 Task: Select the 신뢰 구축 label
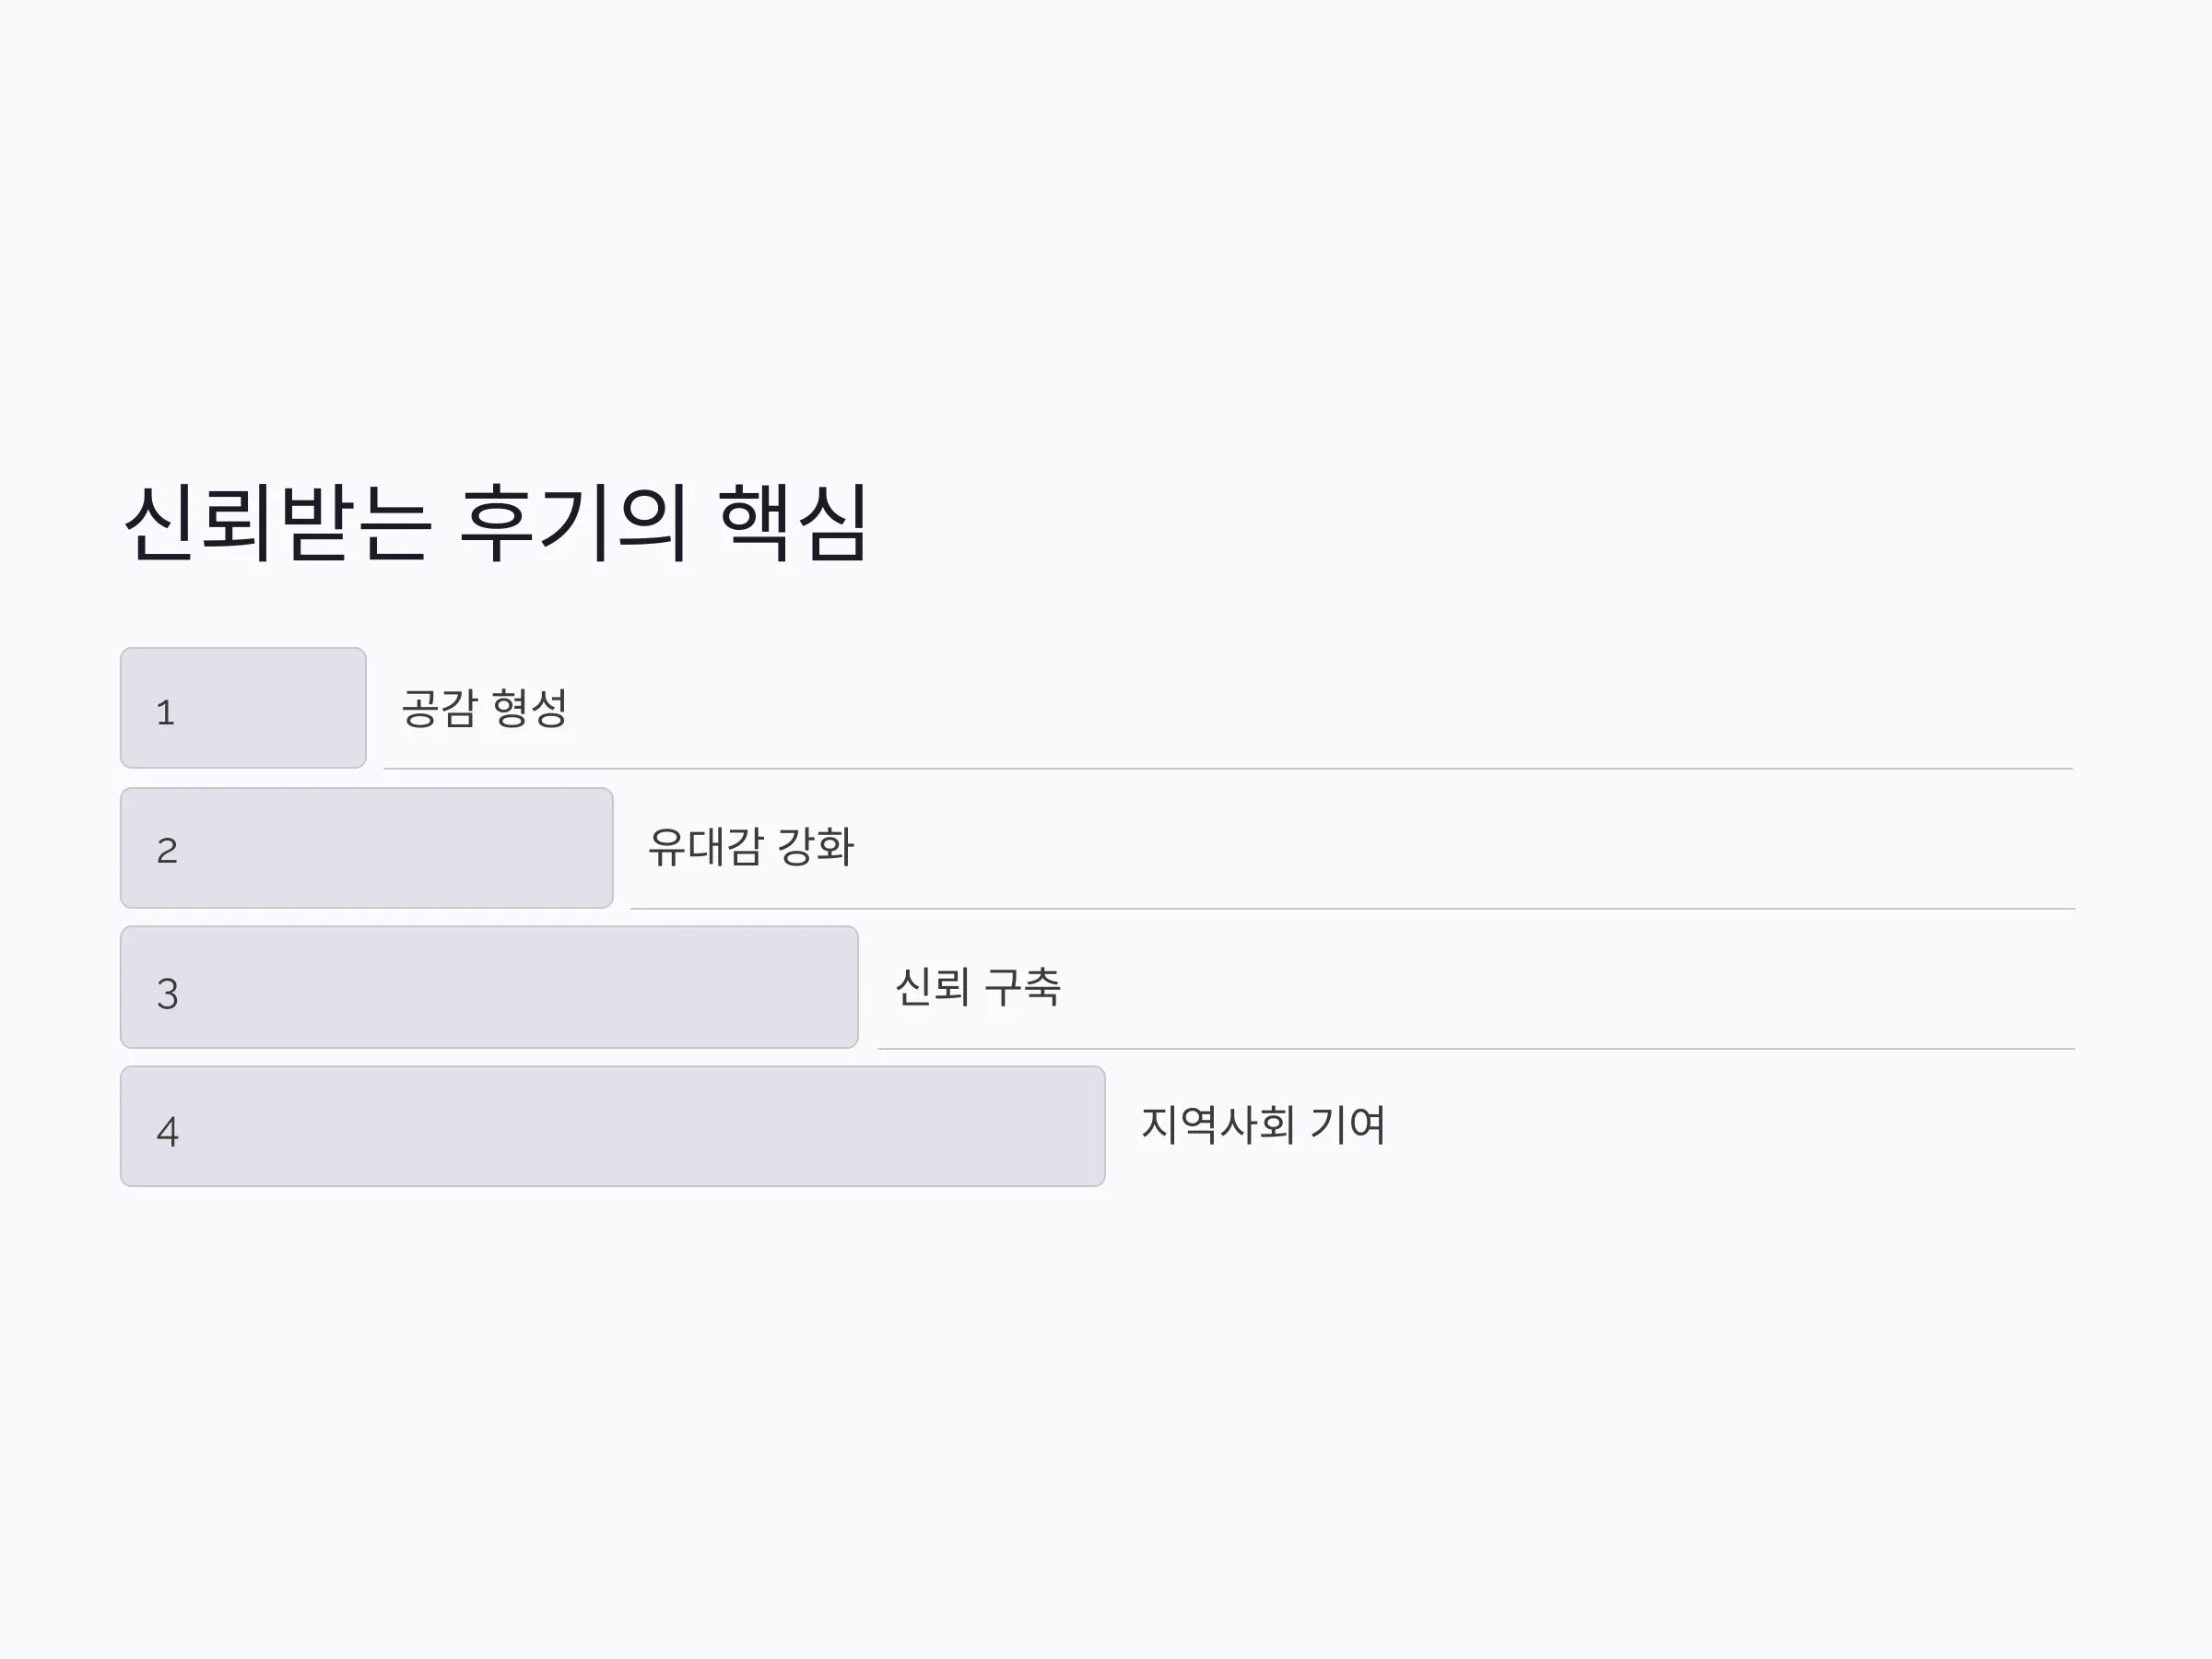[x=978, y=987]
